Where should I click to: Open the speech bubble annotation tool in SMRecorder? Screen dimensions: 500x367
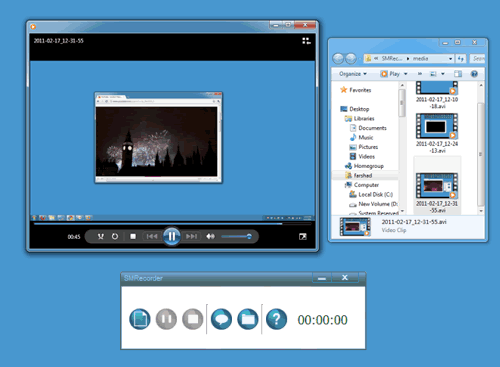coord(221,319)
